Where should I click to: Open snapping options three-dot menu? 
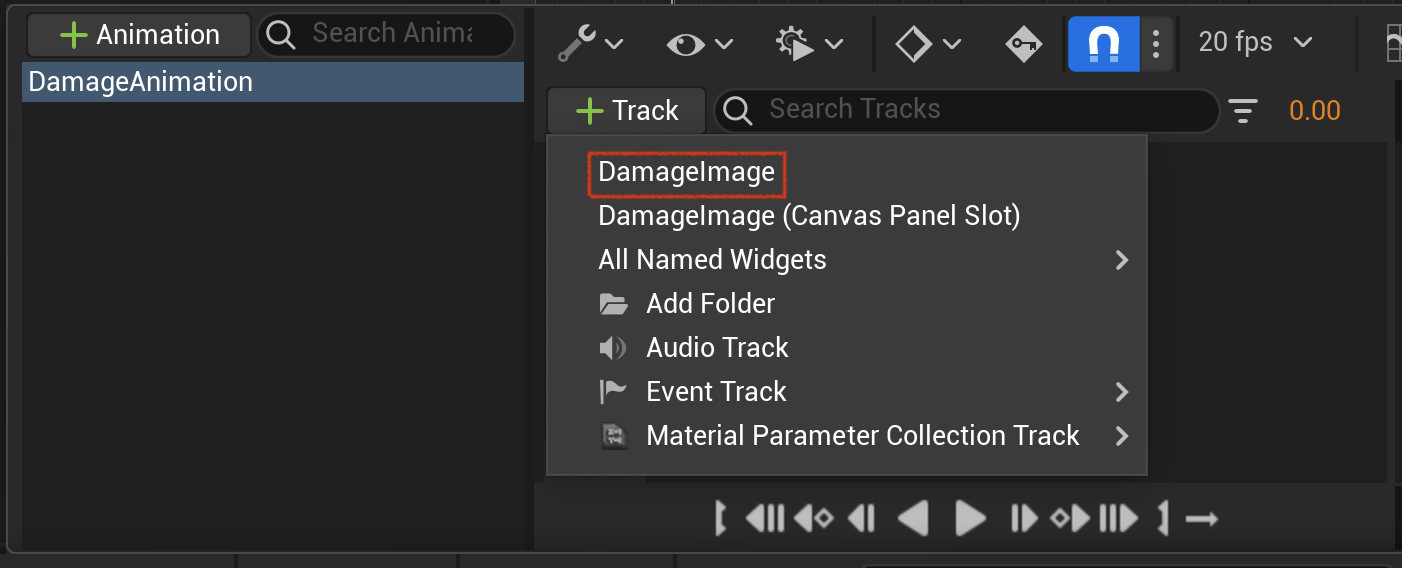click(x=1156, y=43)
